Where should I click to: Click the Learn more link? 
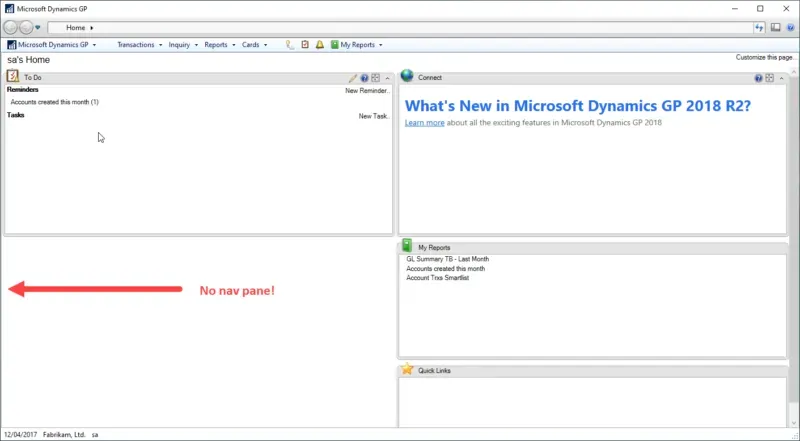pyautogui.click(x=424, y=122)
